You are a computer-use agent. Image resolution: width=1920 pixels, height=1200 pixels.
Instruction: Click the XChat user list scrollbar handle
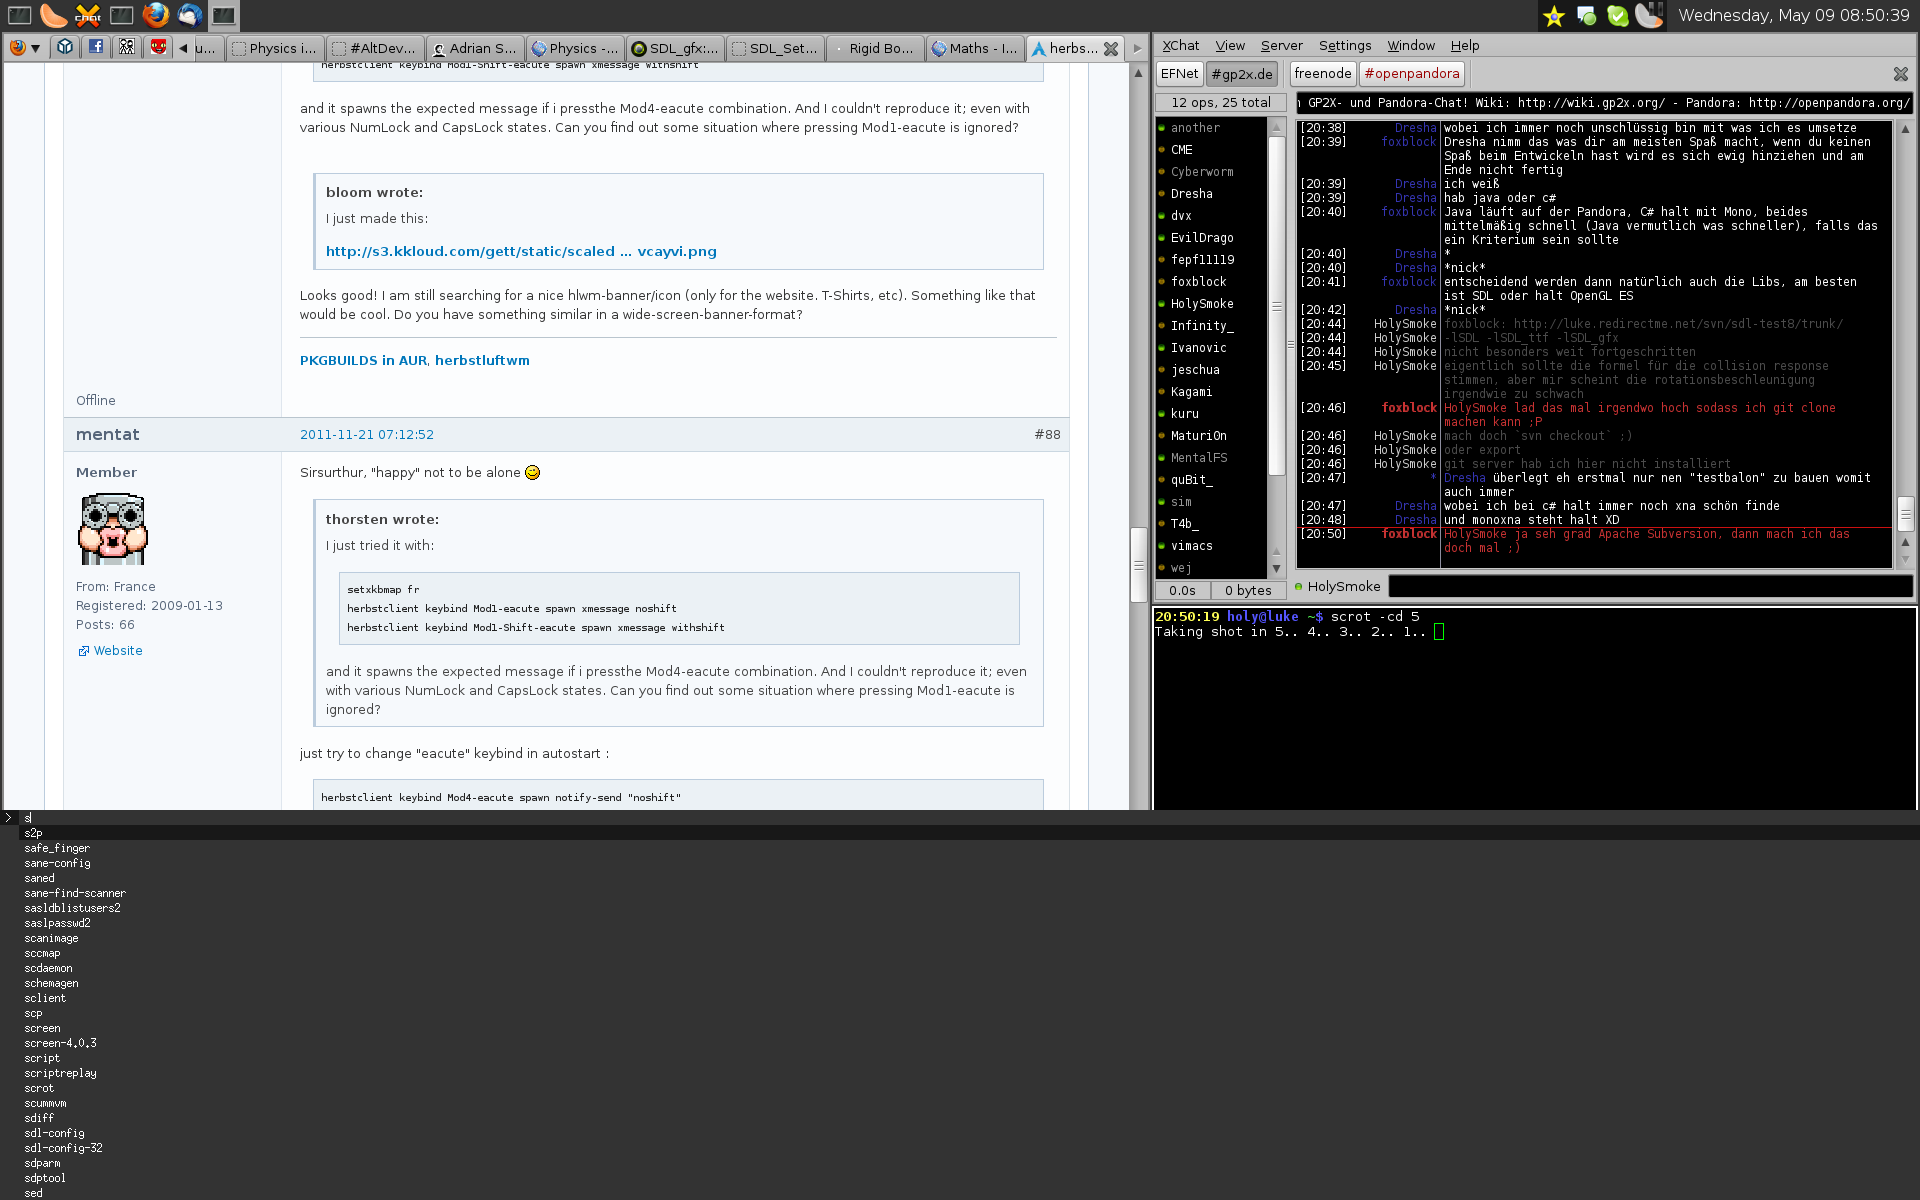point(1276,305)
